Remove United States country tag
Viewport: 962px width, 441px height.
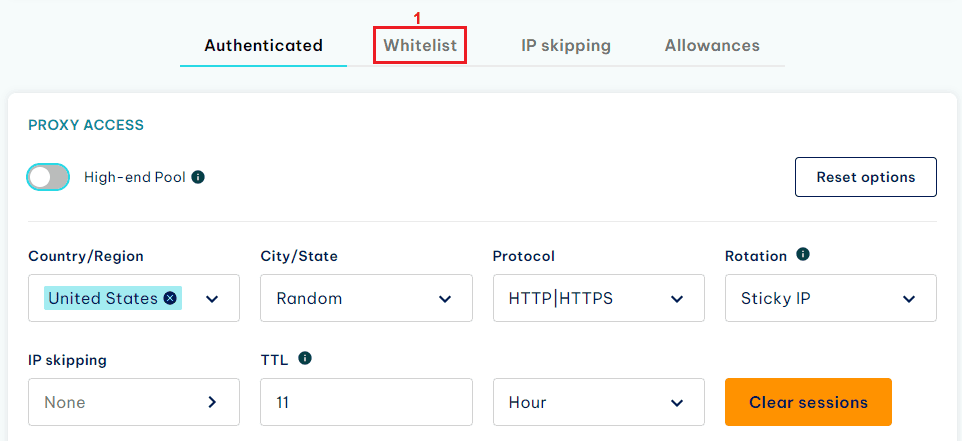point(170,298)
